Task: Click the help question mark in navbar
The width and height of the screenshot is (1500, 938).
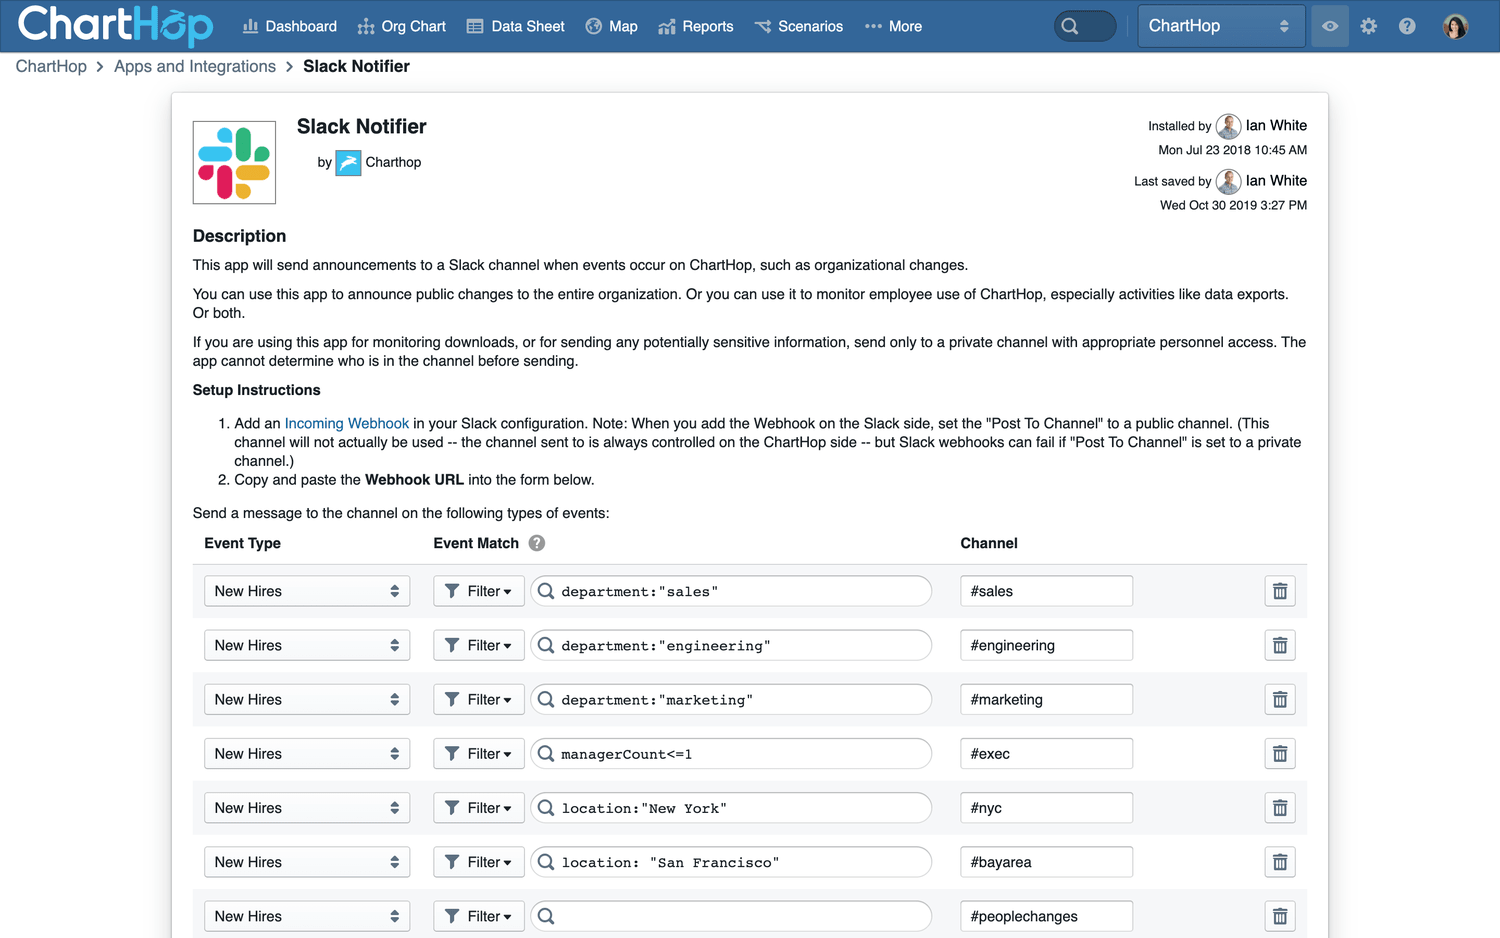Action: point(1407,26)
